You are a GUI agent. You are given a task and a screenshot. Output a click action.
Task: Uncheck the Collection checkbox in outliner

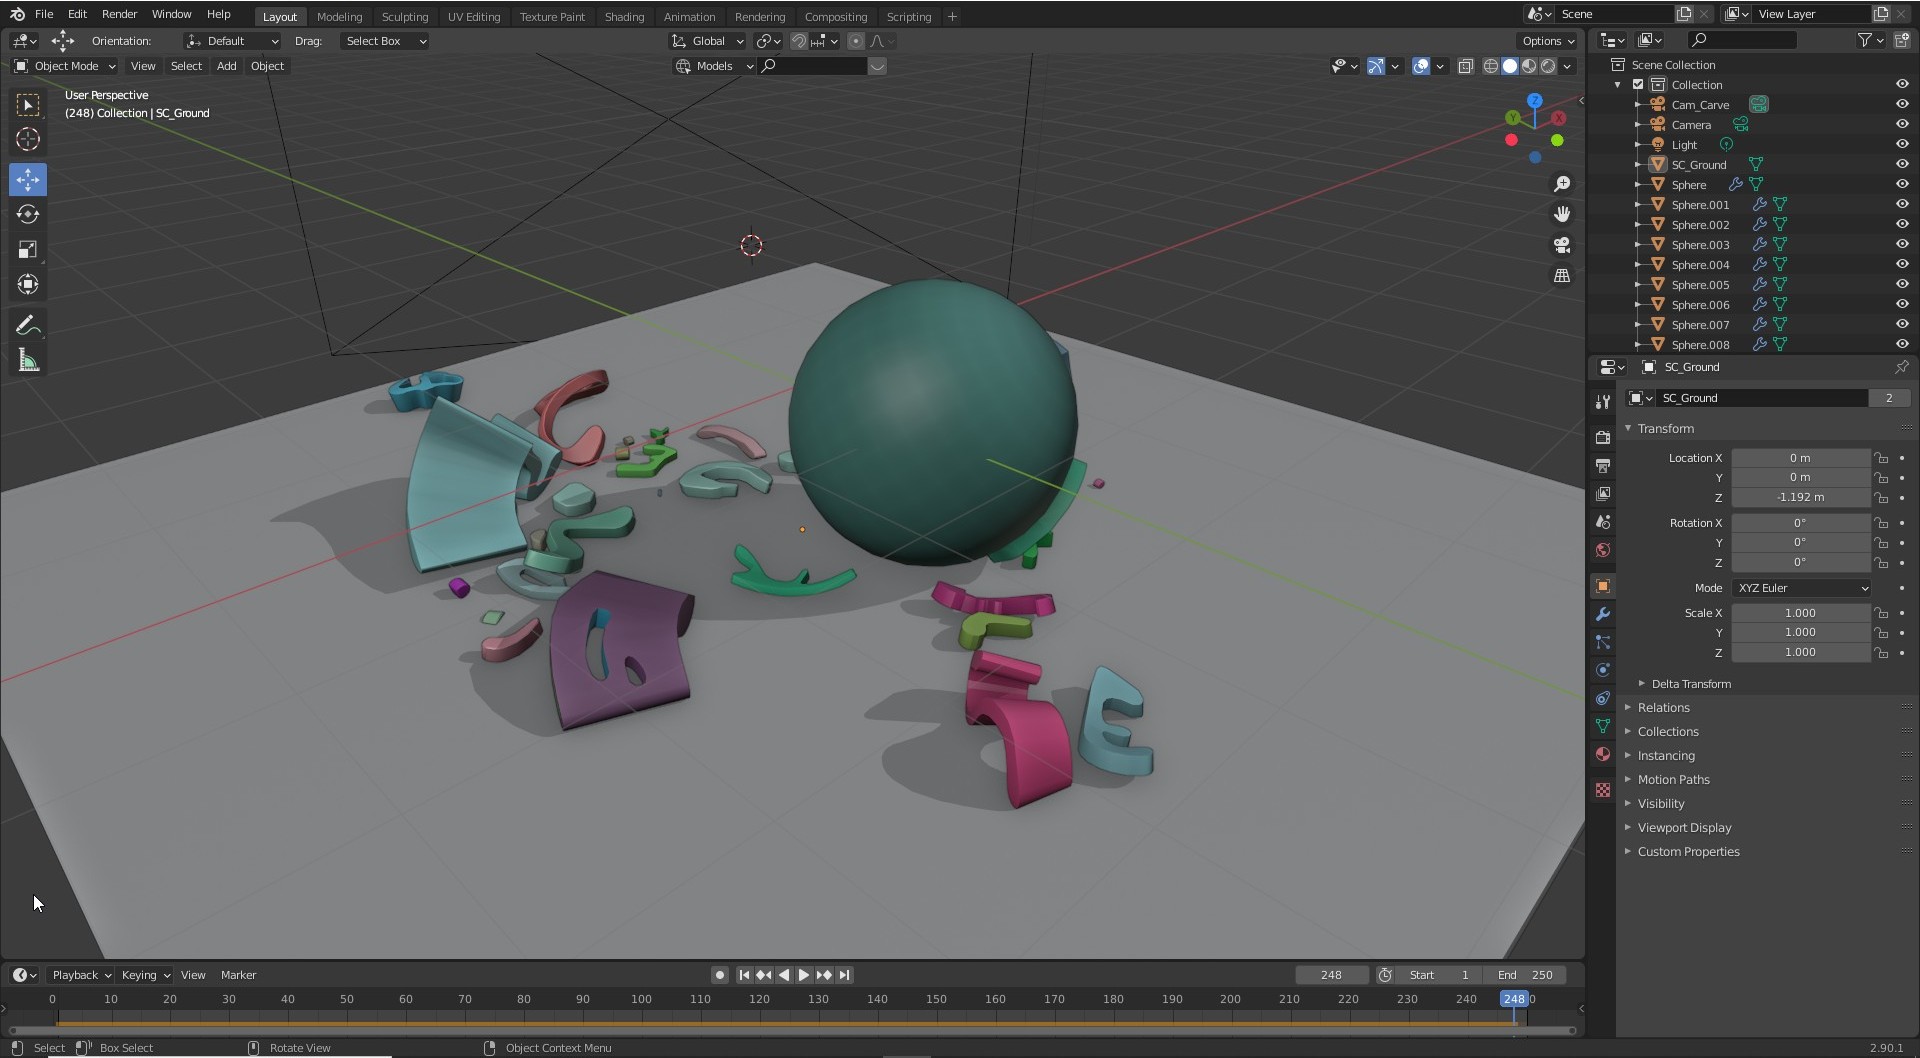click(x=1638, y=85)
